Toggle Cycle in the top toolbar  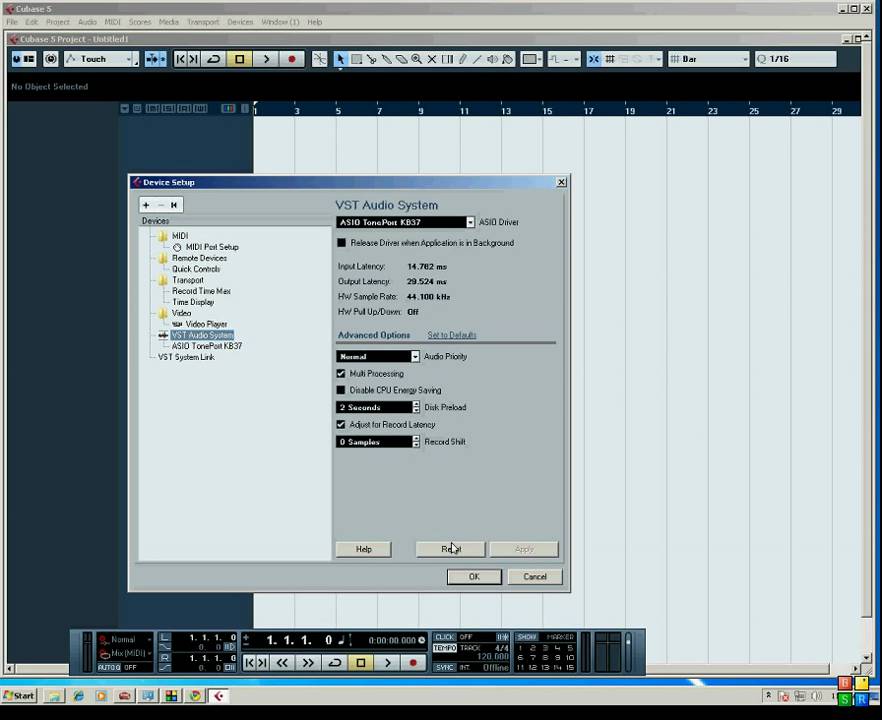coord(214,59)
